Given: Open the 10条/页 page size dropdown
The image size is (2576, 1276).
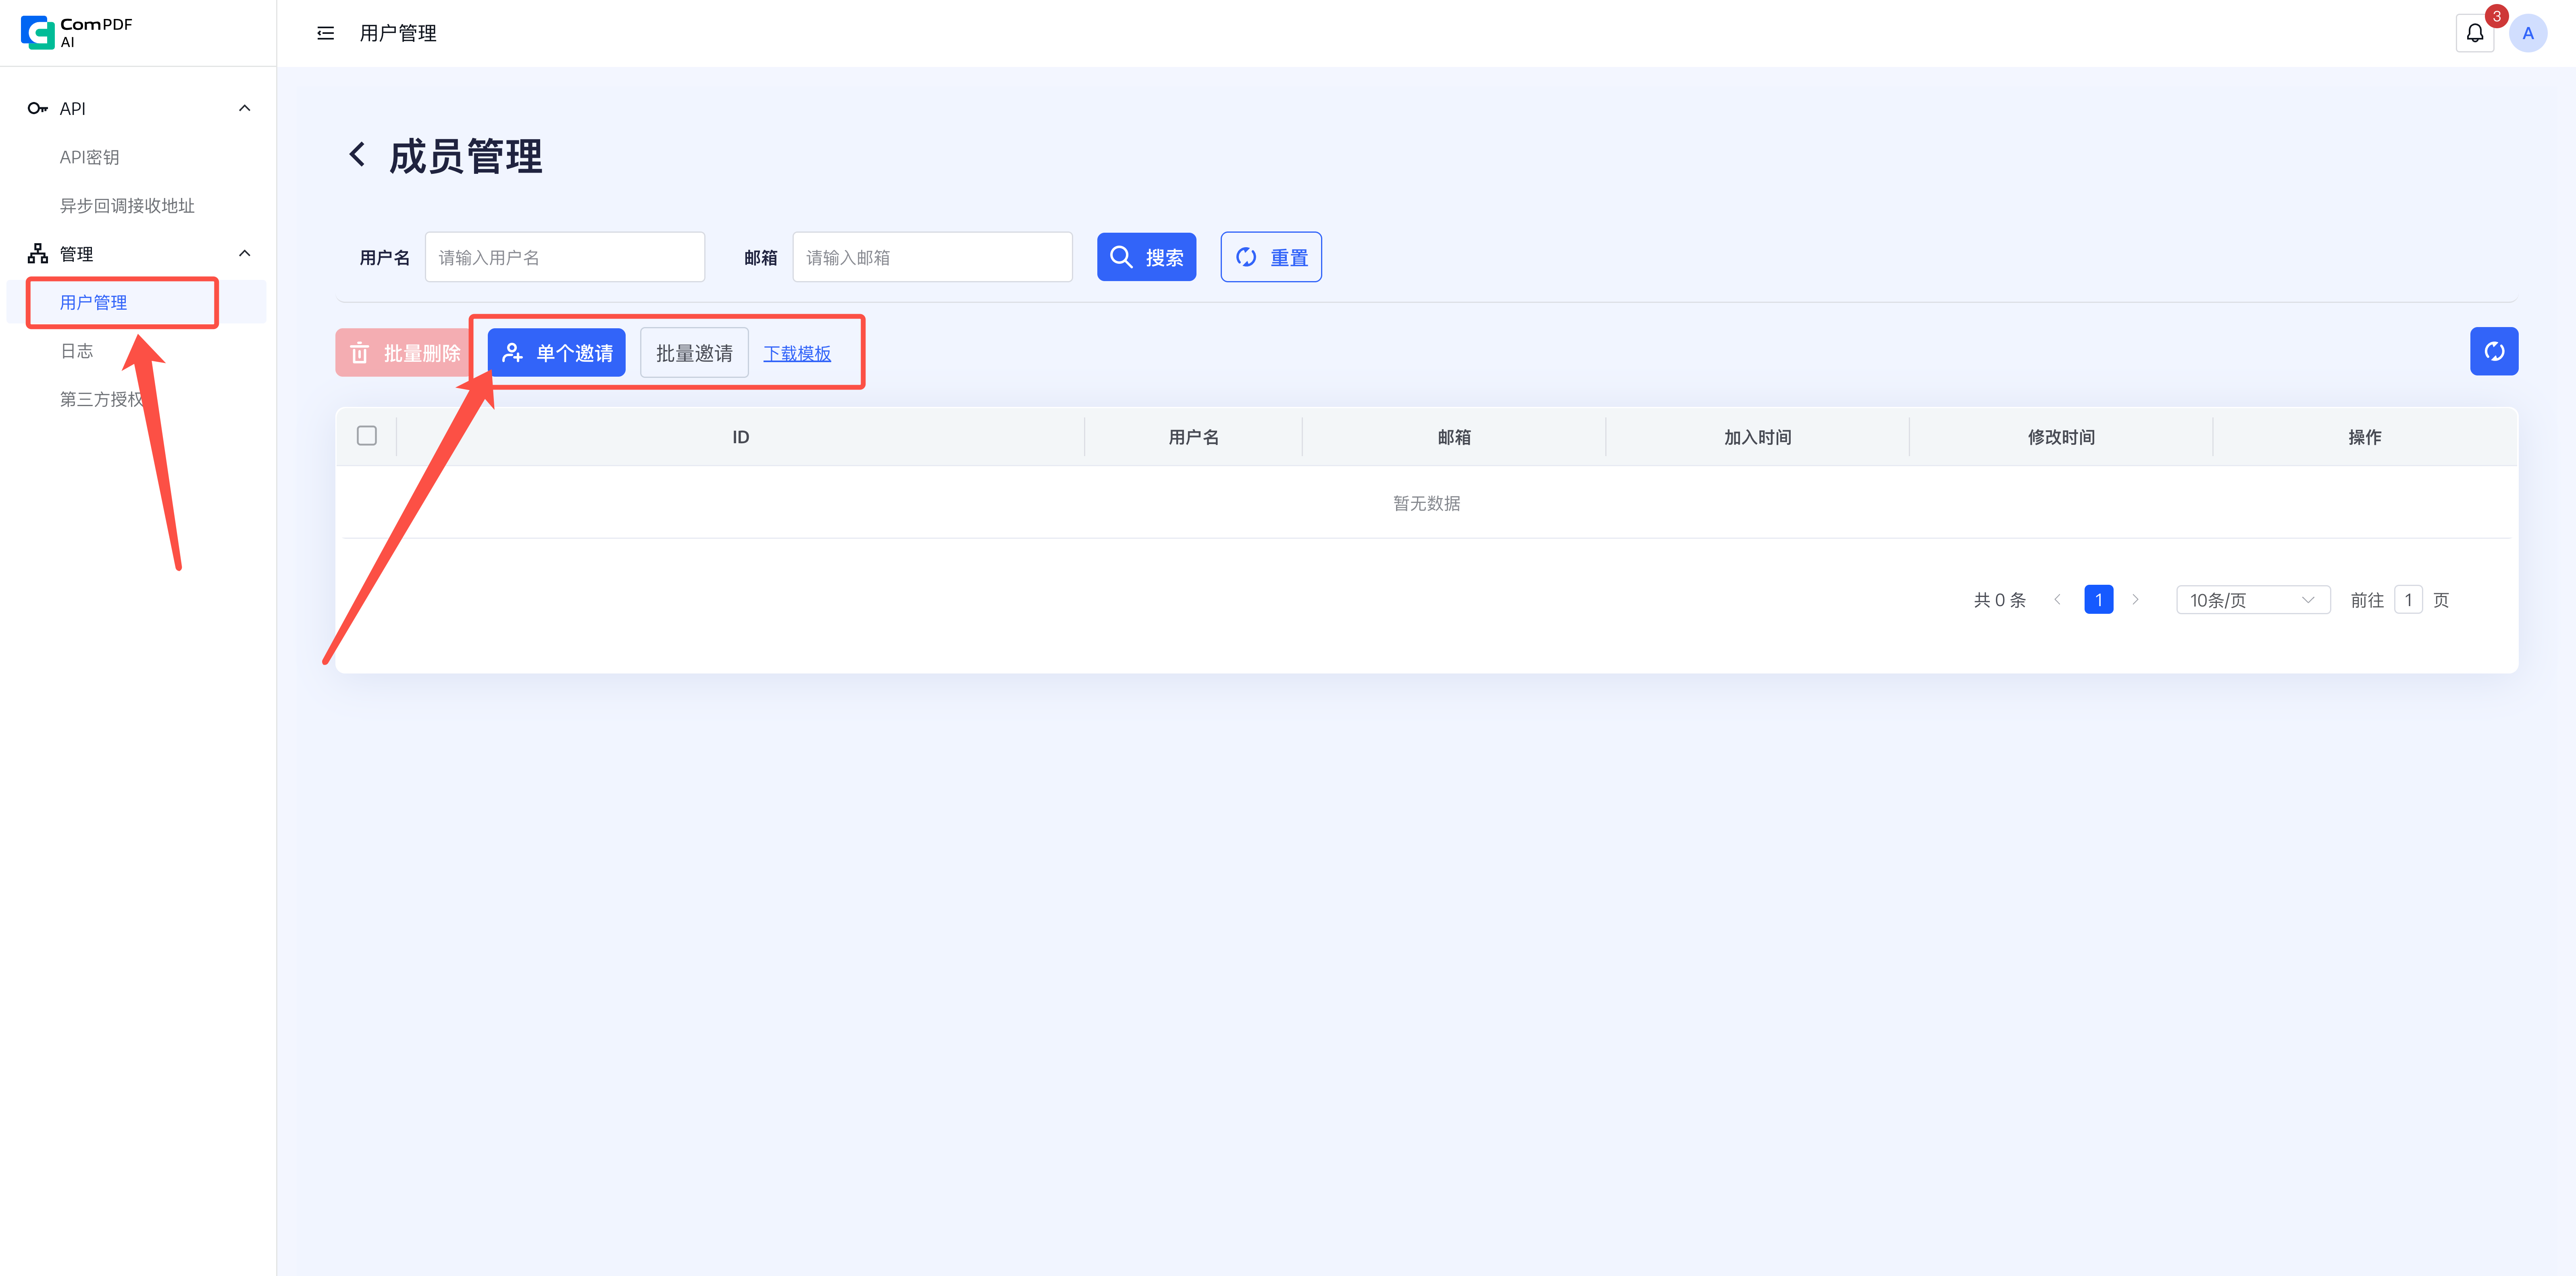Looking at the screenshot, I should point(2253,600).
